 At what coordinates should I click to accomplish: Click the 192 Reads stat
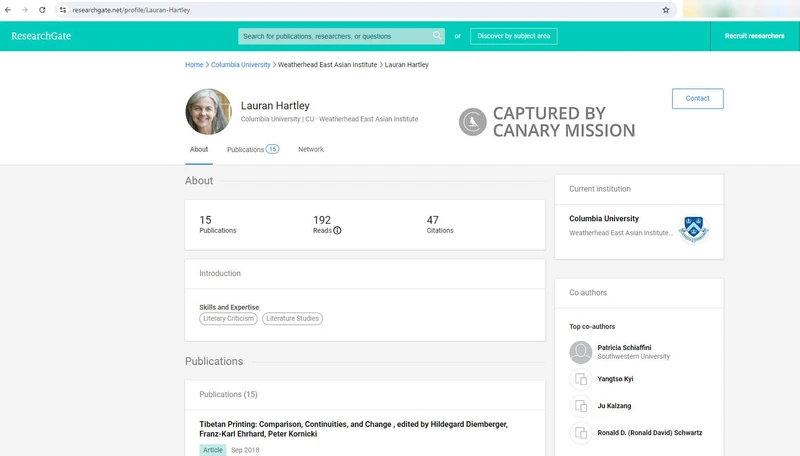pos(327,224)
